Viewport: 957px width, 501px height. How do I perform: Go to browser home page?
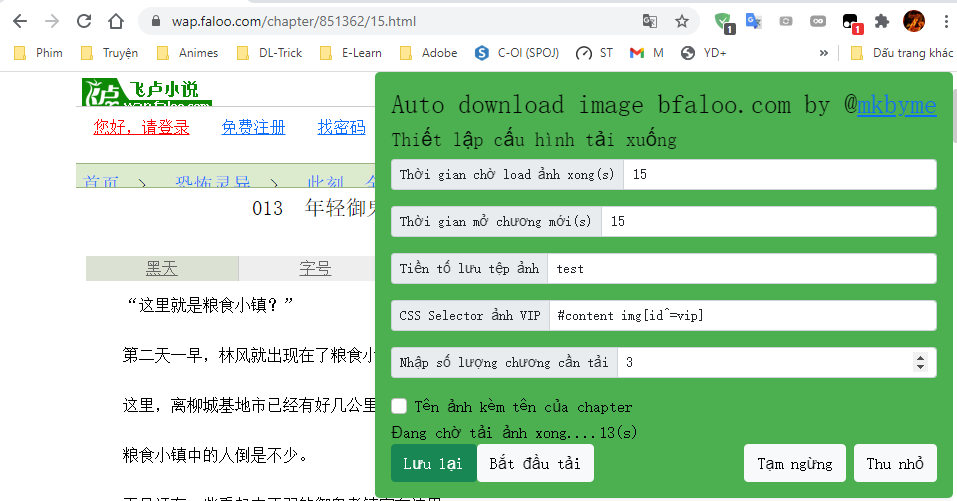pos(117,21)
